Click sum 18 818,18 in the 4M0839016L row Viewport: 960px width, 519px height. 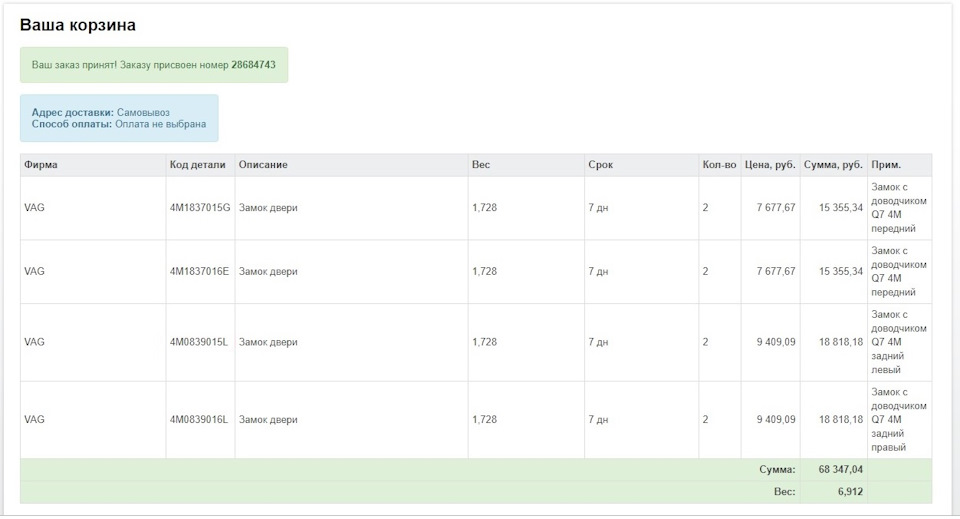click(x=841, y=420)
